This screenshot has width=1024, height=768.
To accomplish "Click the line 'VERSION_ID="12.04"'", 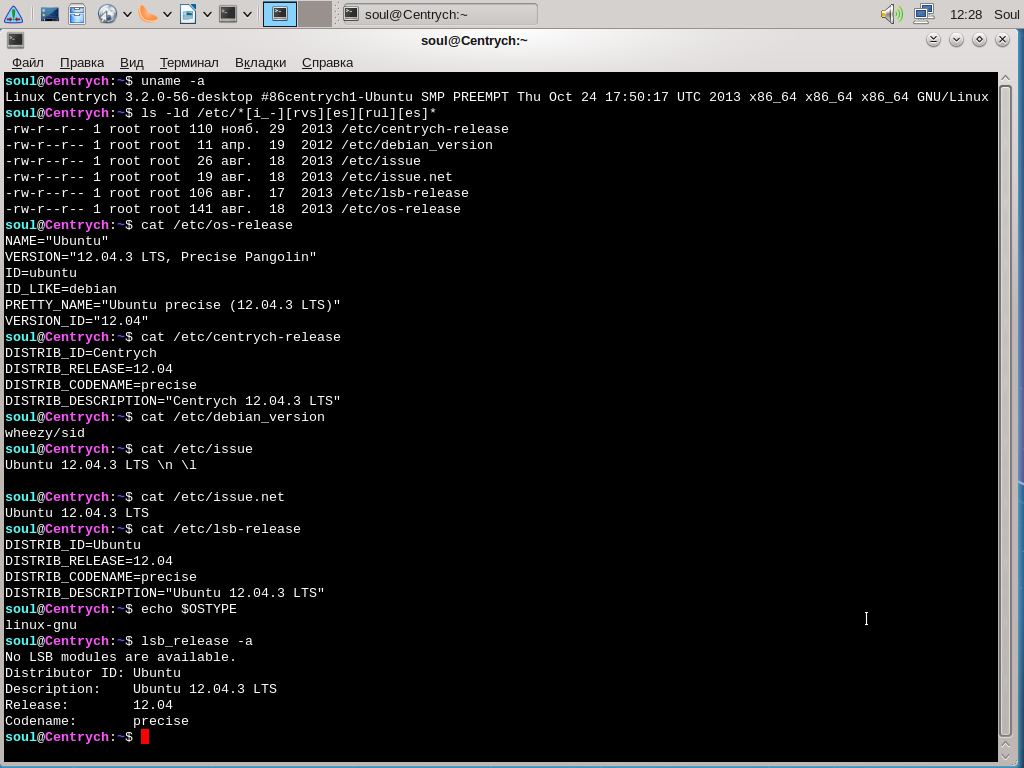I will pos(77,321).
